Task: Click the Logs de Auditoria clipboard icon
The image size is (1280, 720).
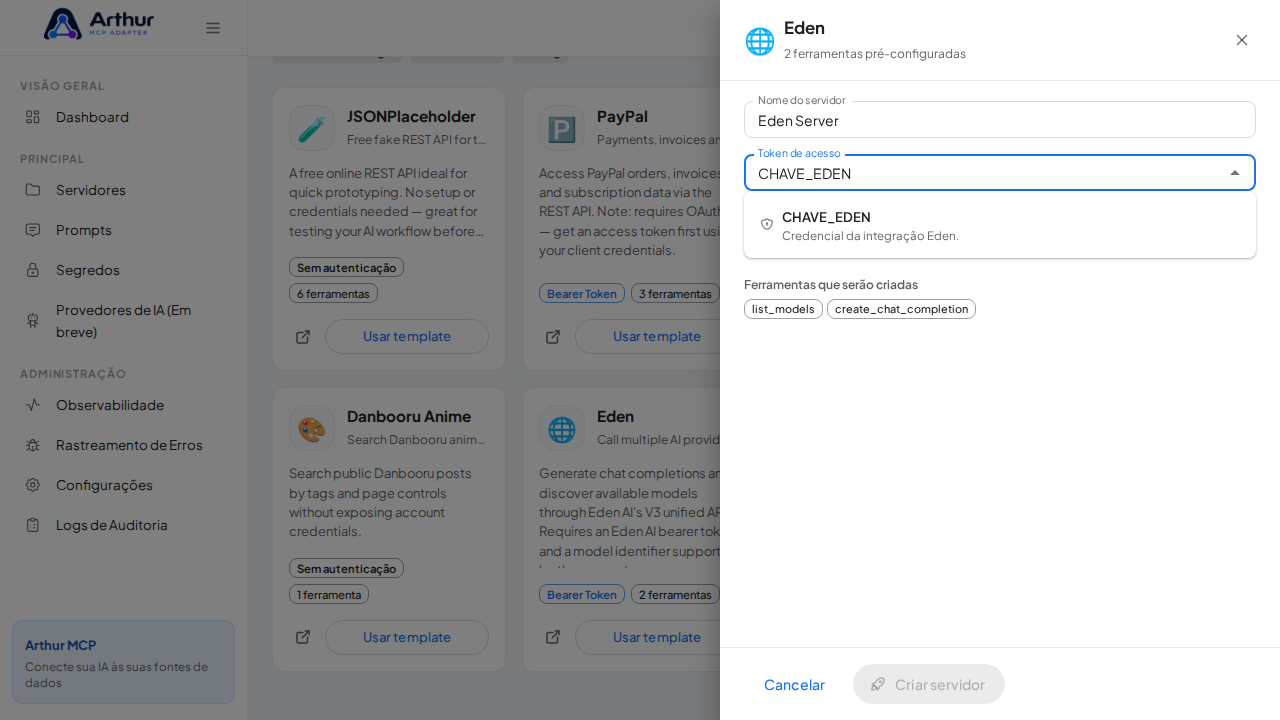Action: (33, 525)
